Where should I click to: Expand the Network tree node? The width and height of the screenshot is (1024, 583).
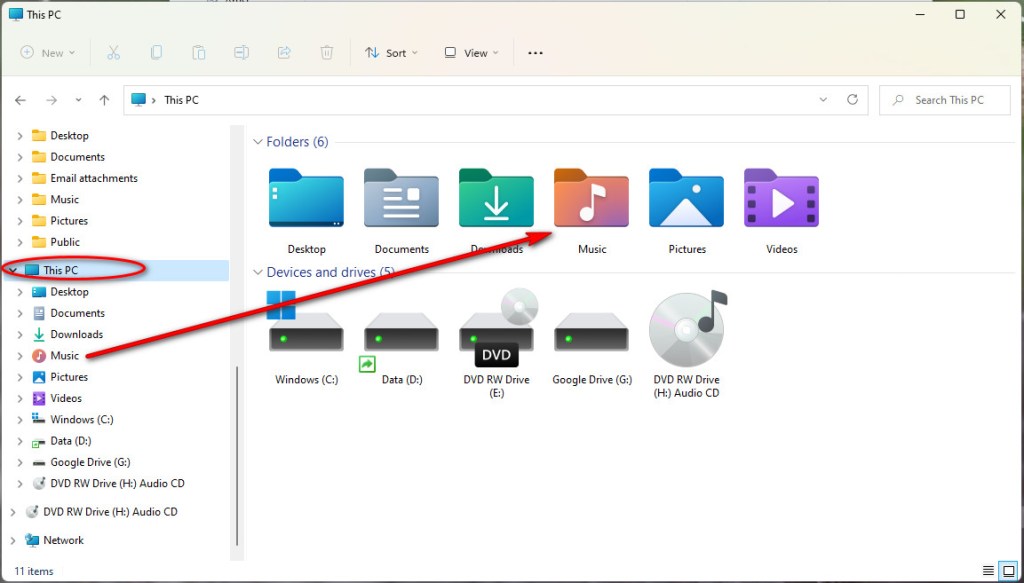point(13,540)
